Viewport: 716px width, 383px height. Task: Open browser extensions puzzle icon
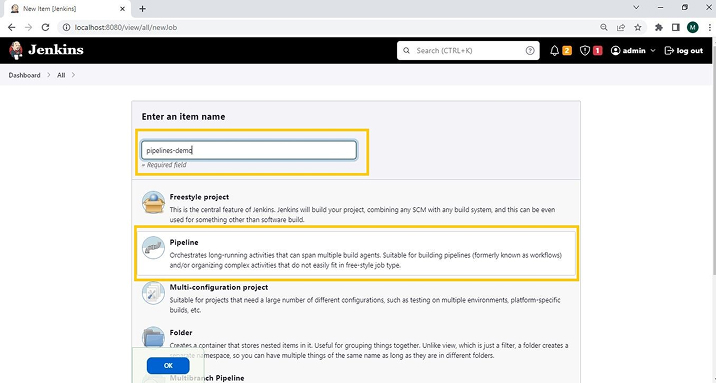point(658,27)
